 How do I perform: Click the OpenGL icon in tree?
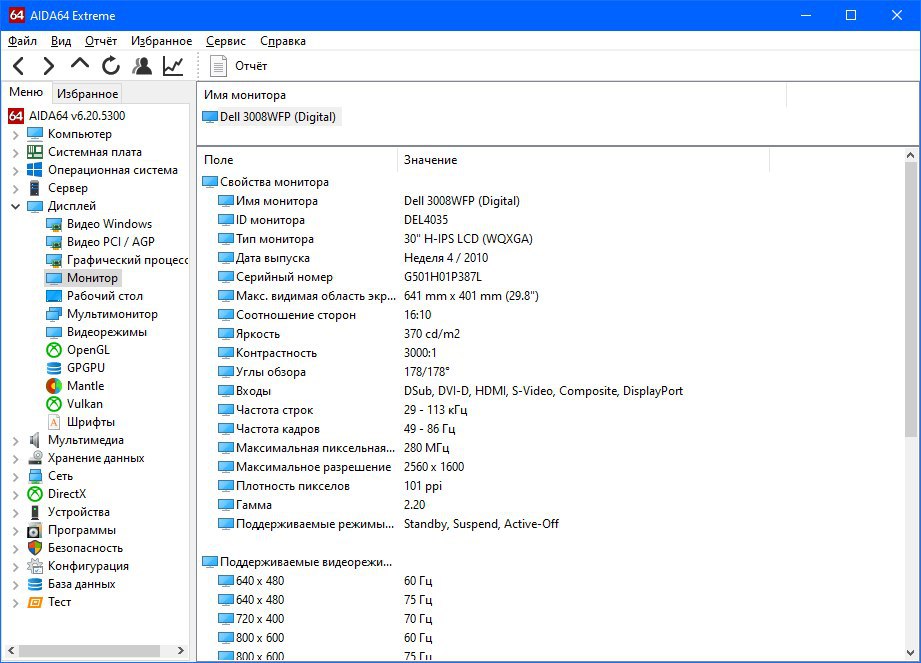(x=54, y=350)
